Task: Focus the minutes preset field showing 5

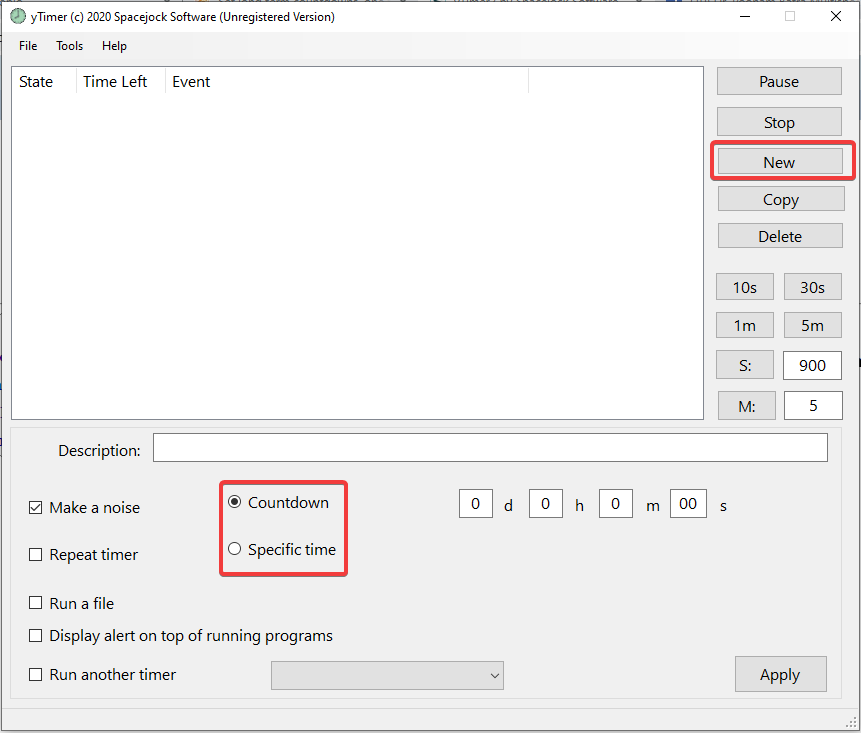Action: [813, 406]
